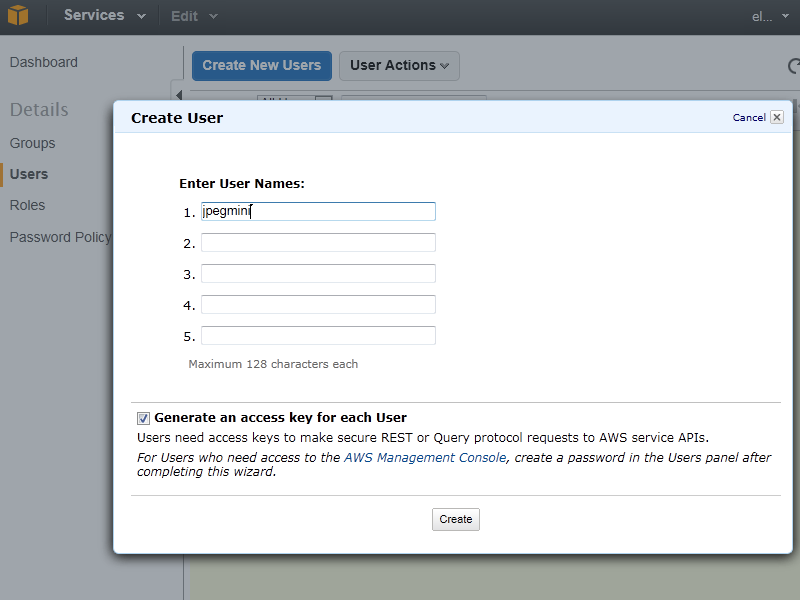The image size is (800, 600).
Task: Click user name field 2
Action: point(318,242)
